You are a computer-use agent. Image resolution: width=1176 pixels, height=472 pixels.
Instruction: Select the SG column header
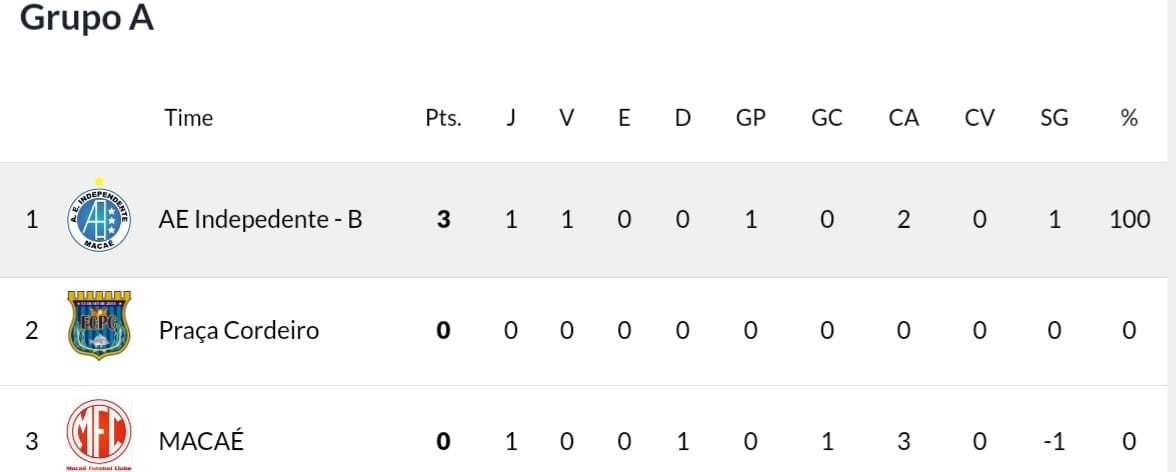[x=1054, y=118]
